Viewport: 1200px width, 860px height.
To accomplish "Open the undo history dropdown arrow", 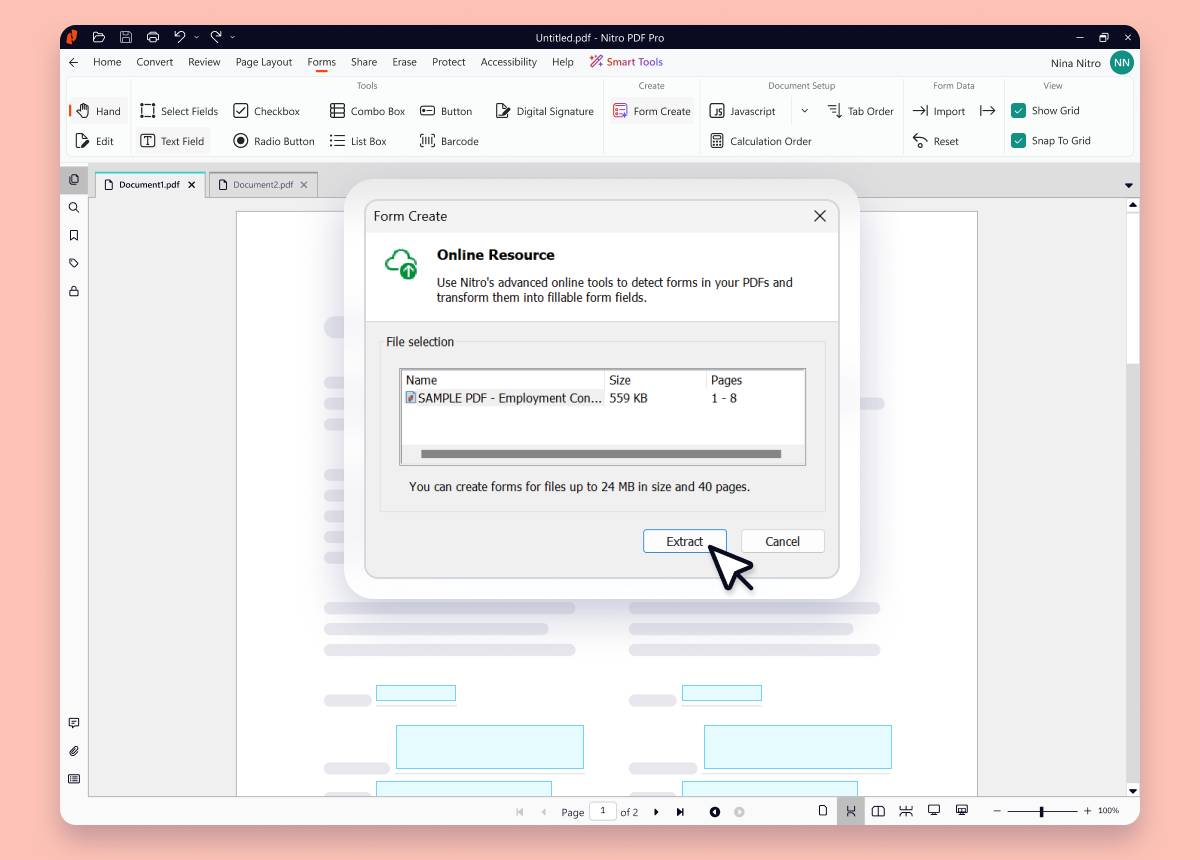I will [196, 37].
